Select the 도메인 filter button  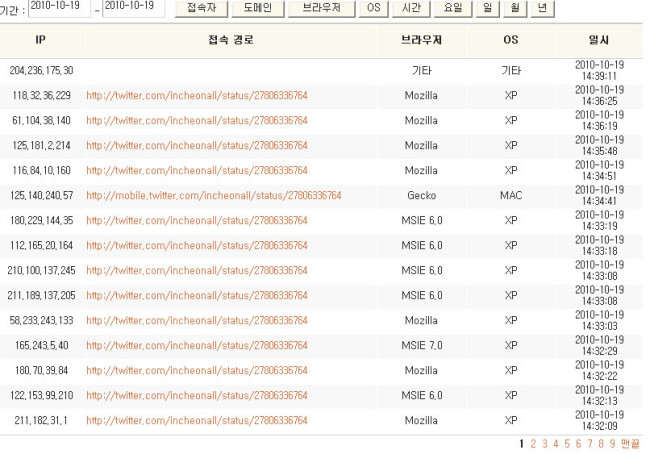pyautogui.click(x=257, y=8)
